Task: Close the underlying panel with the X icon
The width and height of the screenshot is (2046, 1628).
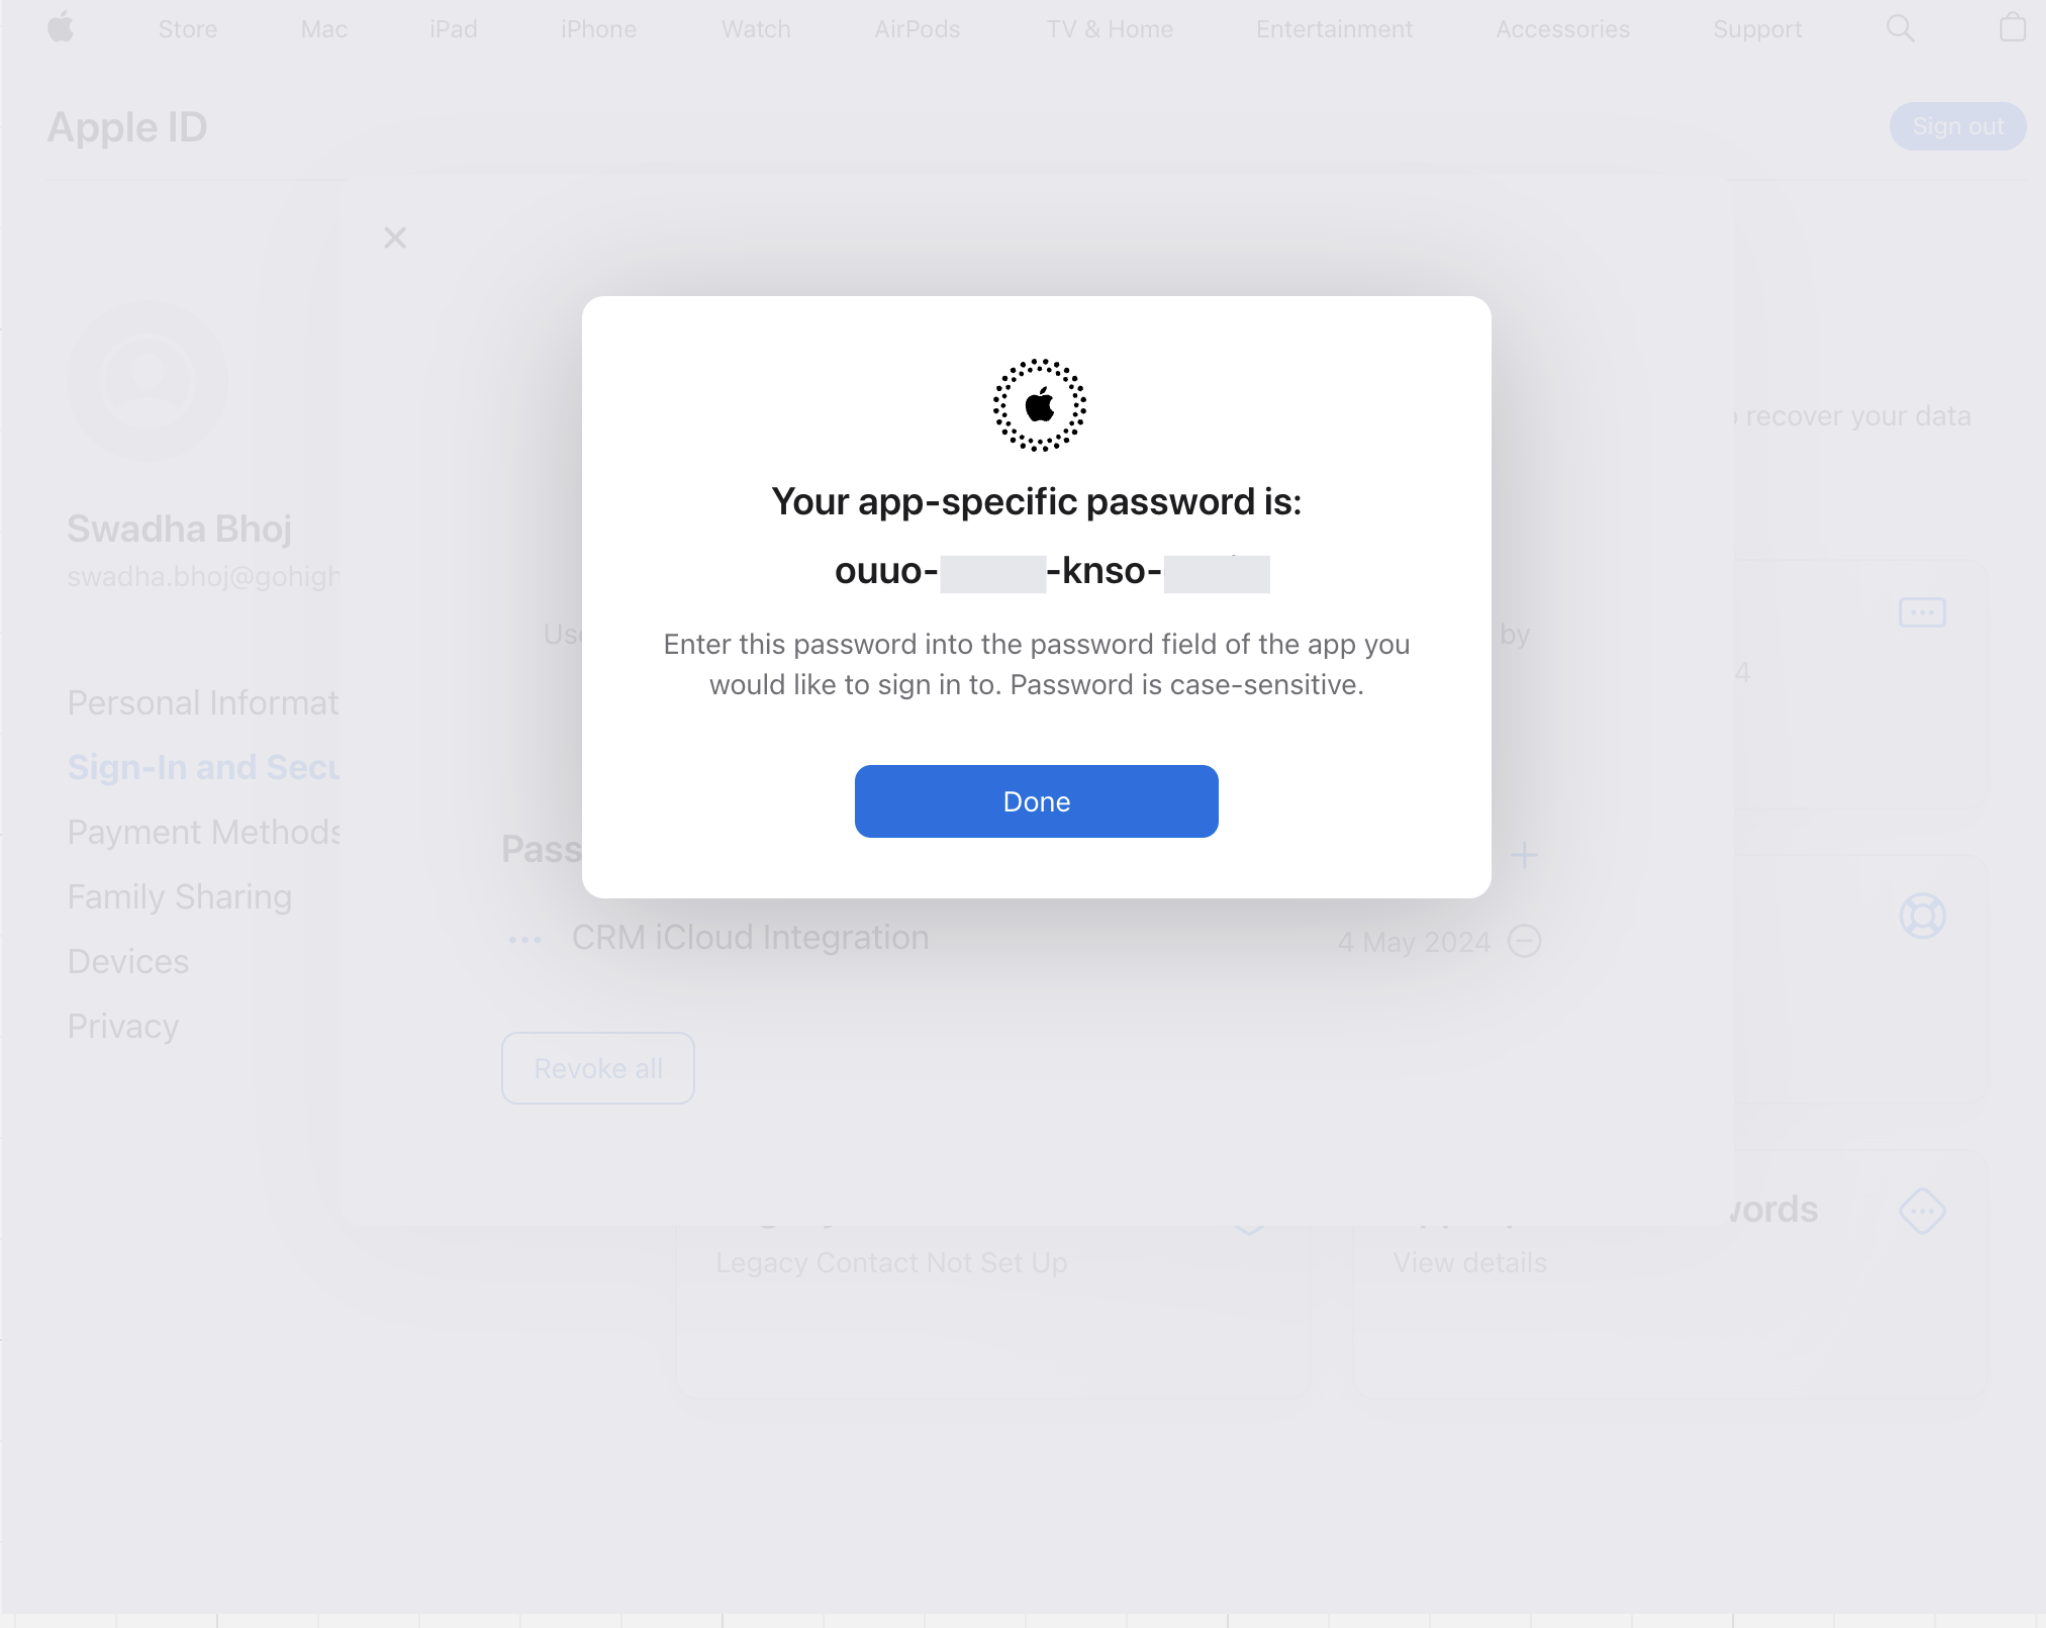Action: pyautogui.click(x=395, y=238)
